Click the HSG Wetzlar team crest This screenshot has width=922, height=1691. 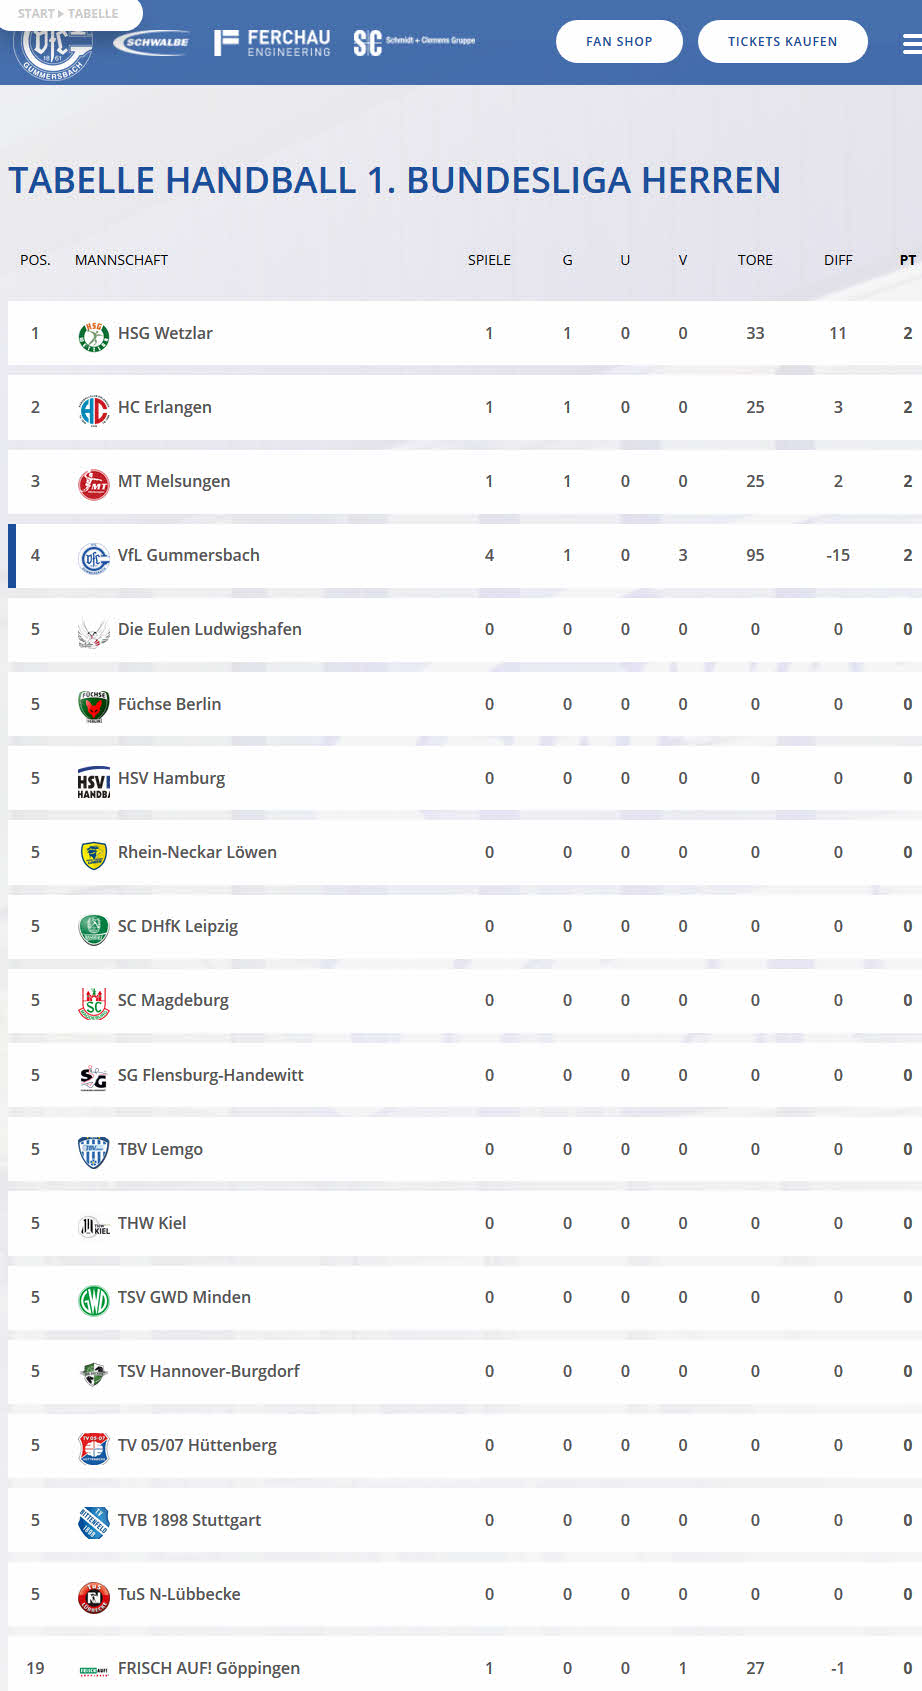94,334
